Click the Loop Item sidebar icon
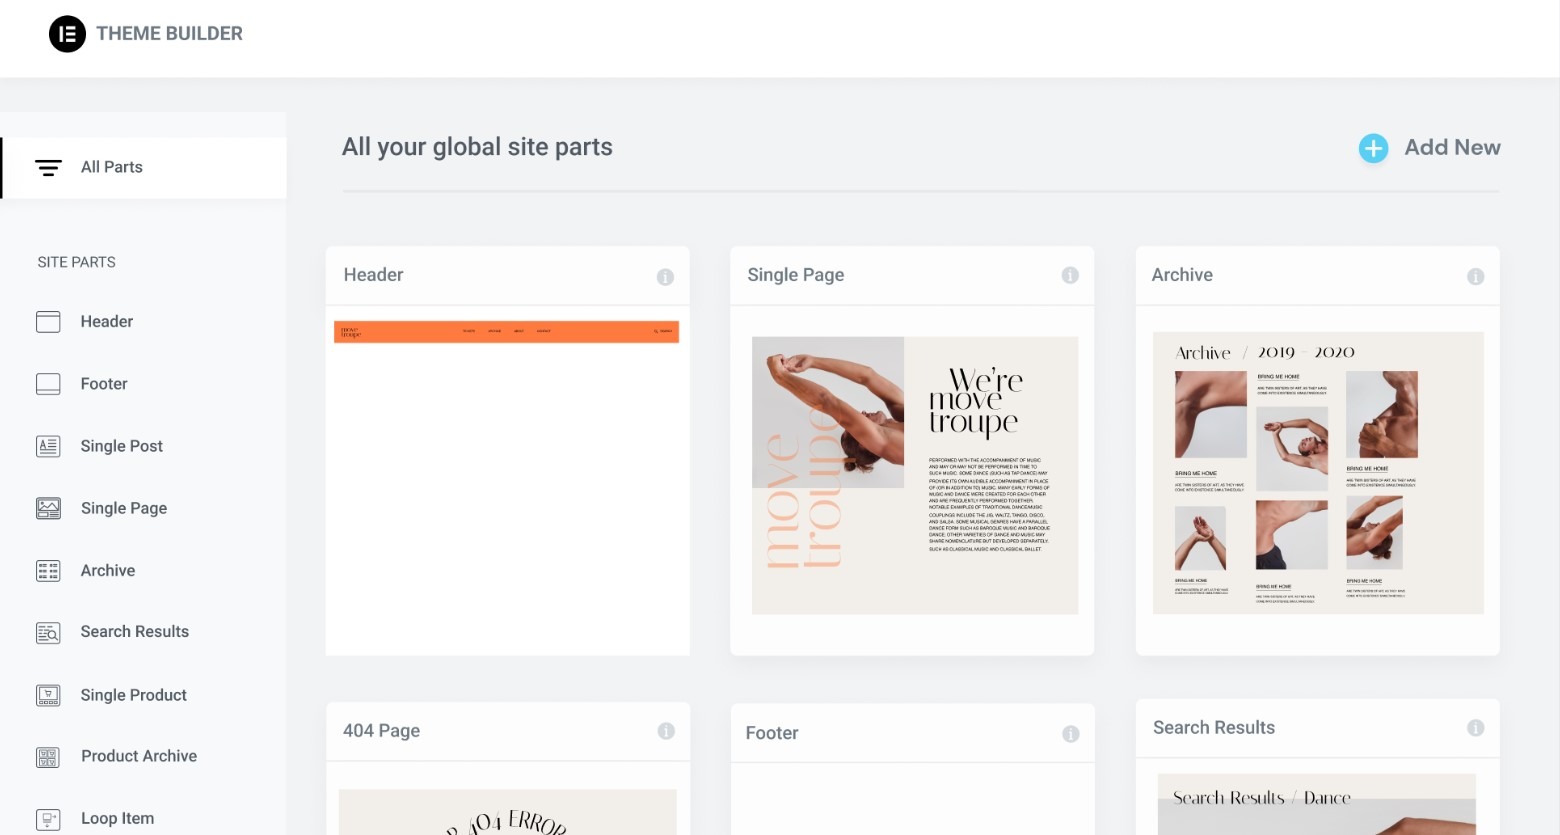The image size is (1560, 835). [x=47, y=817]
